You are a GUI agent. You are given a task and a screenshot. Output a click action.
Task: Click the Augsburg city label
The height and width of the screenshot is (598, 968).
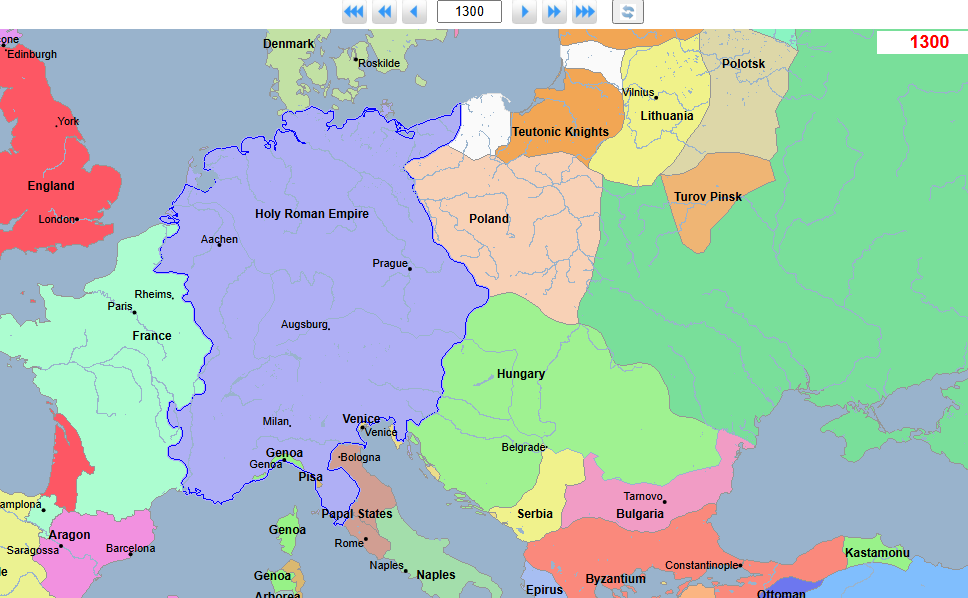click(x=304, y=325)
